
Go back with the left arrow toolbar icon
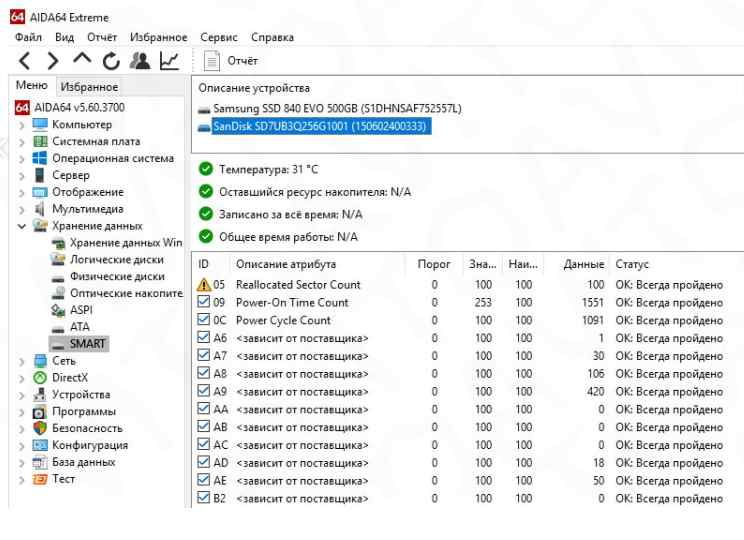(x=25, y=61)
